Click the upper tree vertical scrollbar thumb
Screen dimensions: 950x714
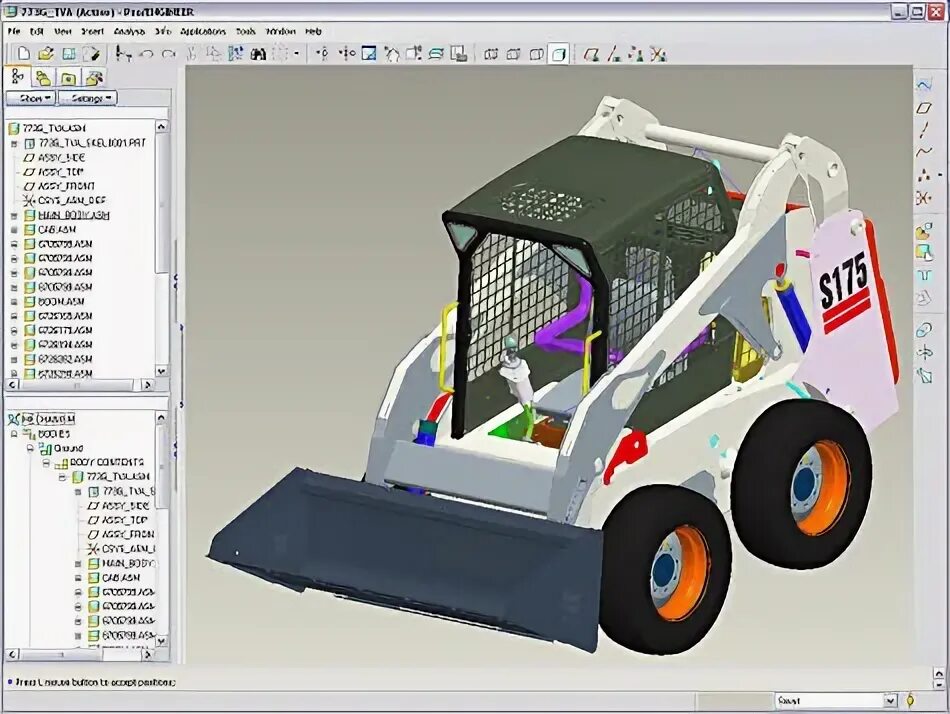click(161, 203)
